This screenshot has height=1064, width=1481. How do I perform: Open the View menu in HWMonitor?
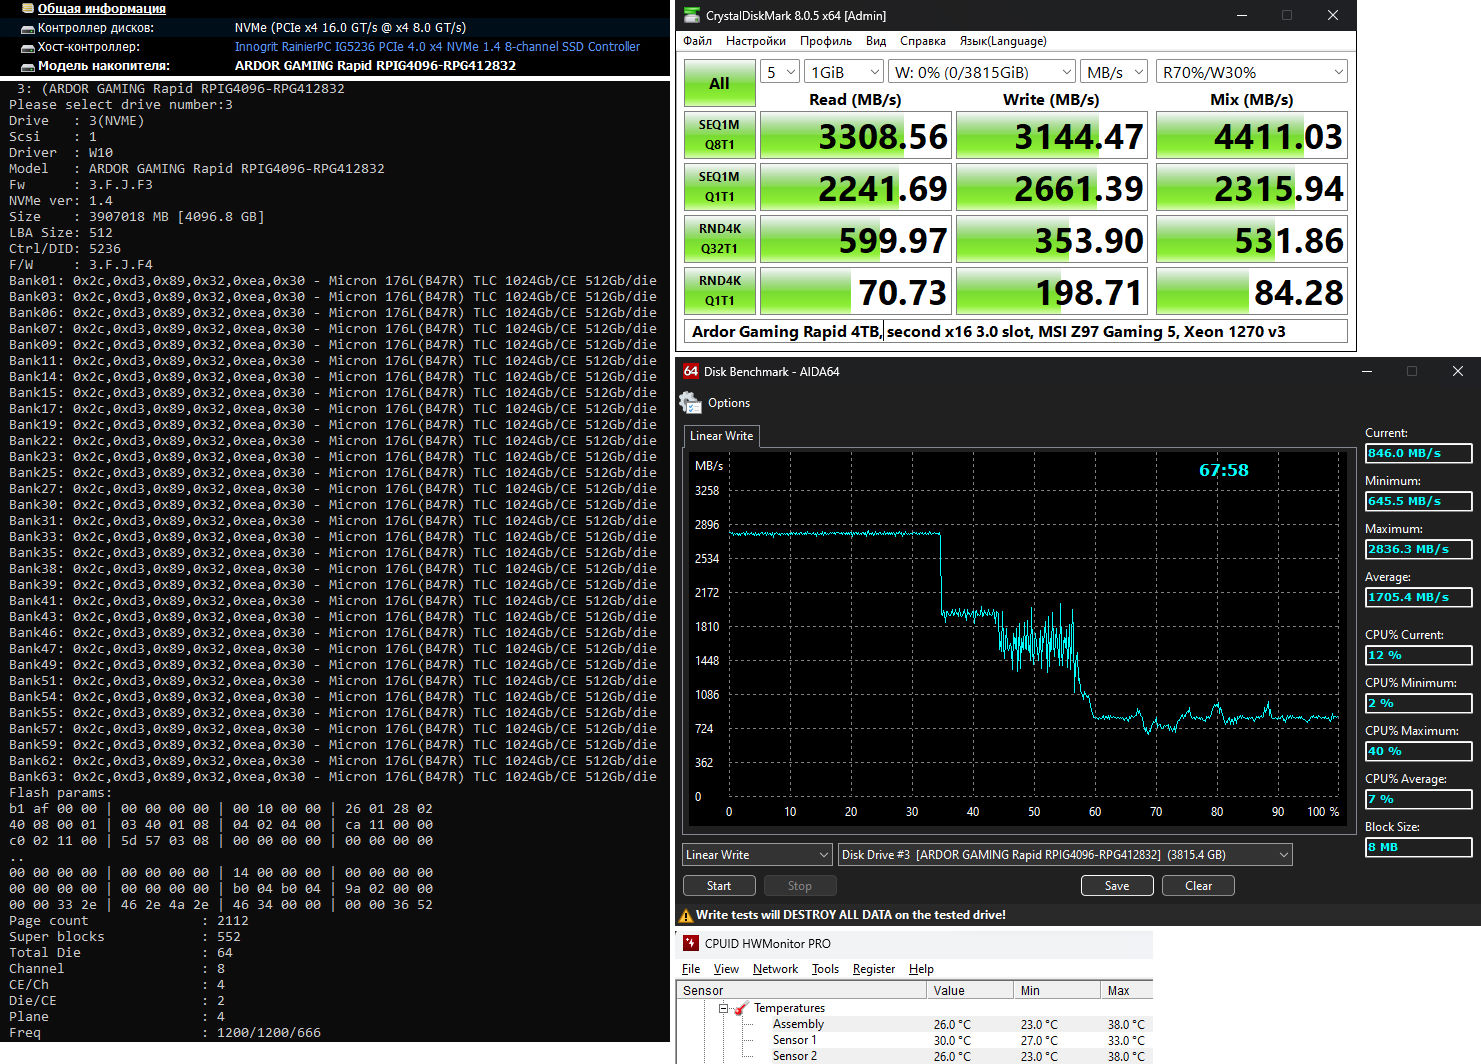726,969
